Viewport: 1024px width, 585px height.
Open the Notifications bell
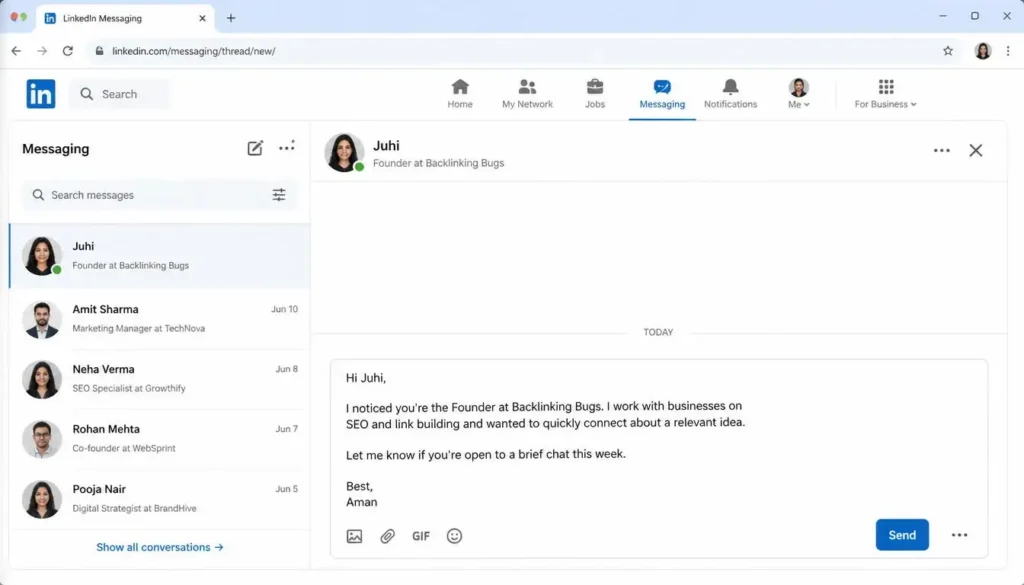click(x=730, y=94)
